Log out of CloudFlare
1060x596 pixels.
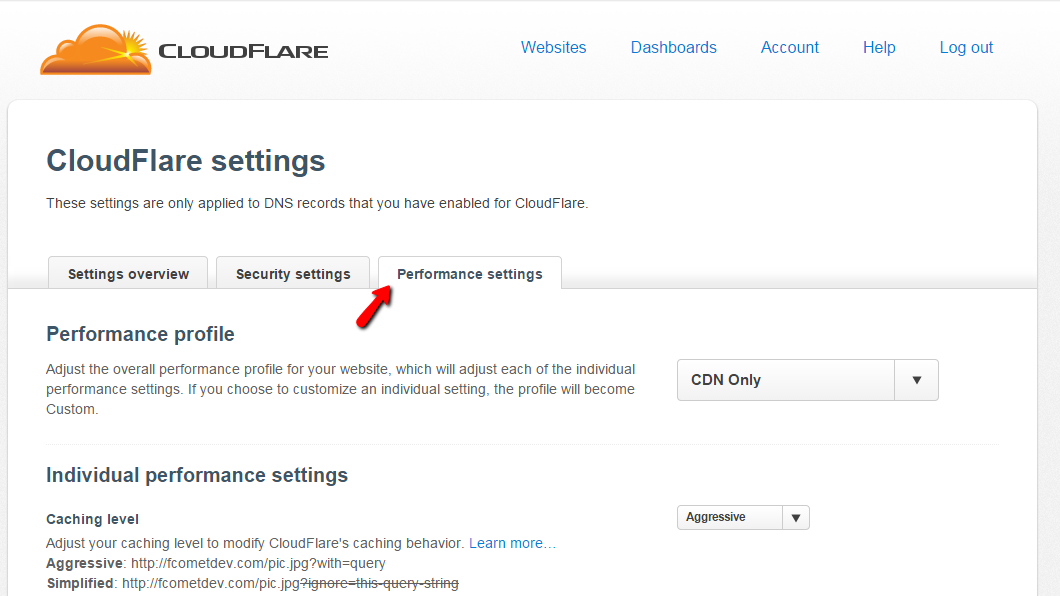point(966,47)
